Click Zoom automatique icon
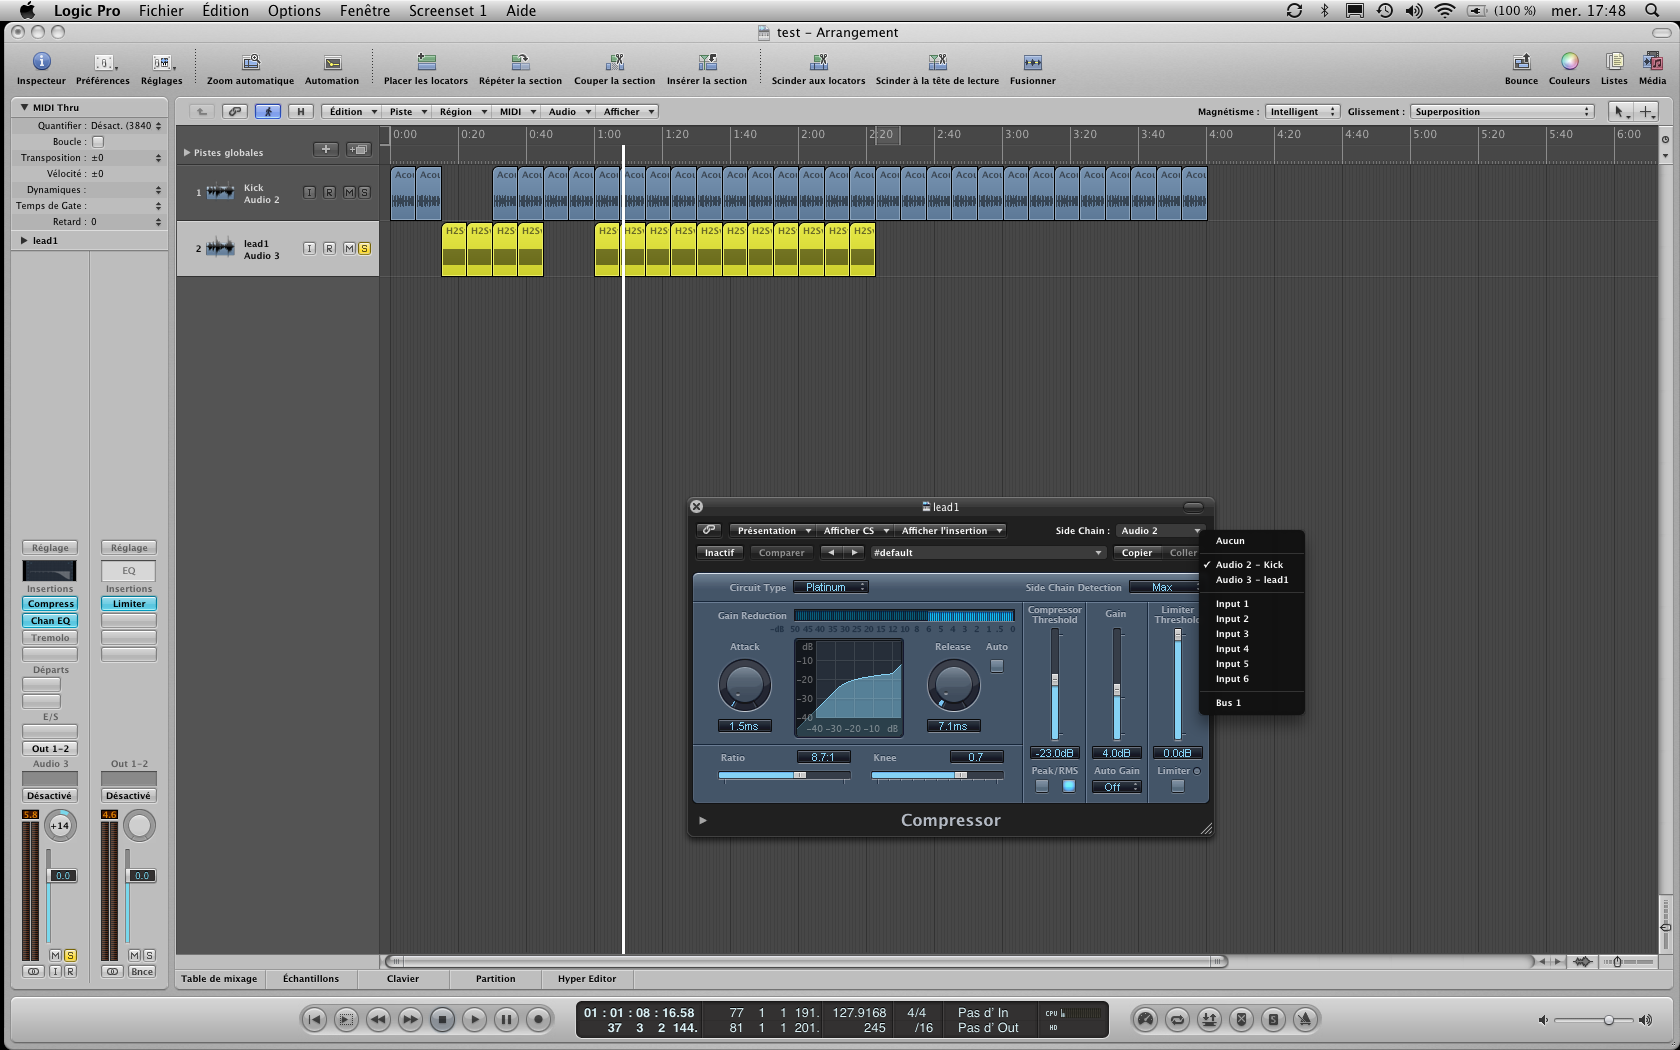 tap(250, 62)
